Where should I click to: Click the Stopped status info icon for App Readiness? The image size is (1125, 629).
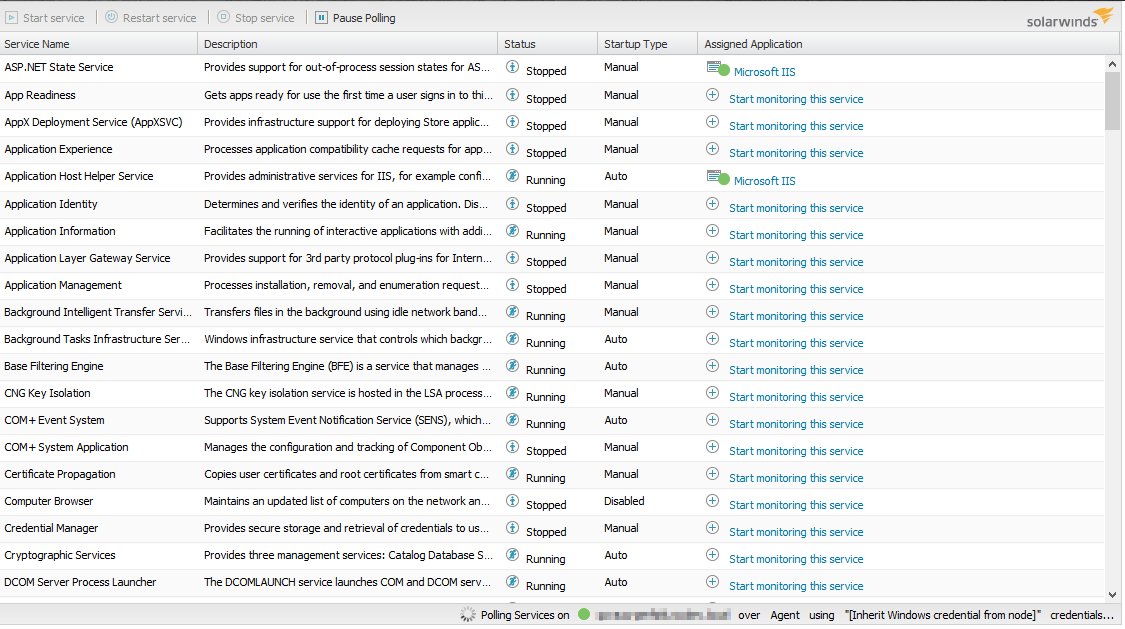[510, 95]
